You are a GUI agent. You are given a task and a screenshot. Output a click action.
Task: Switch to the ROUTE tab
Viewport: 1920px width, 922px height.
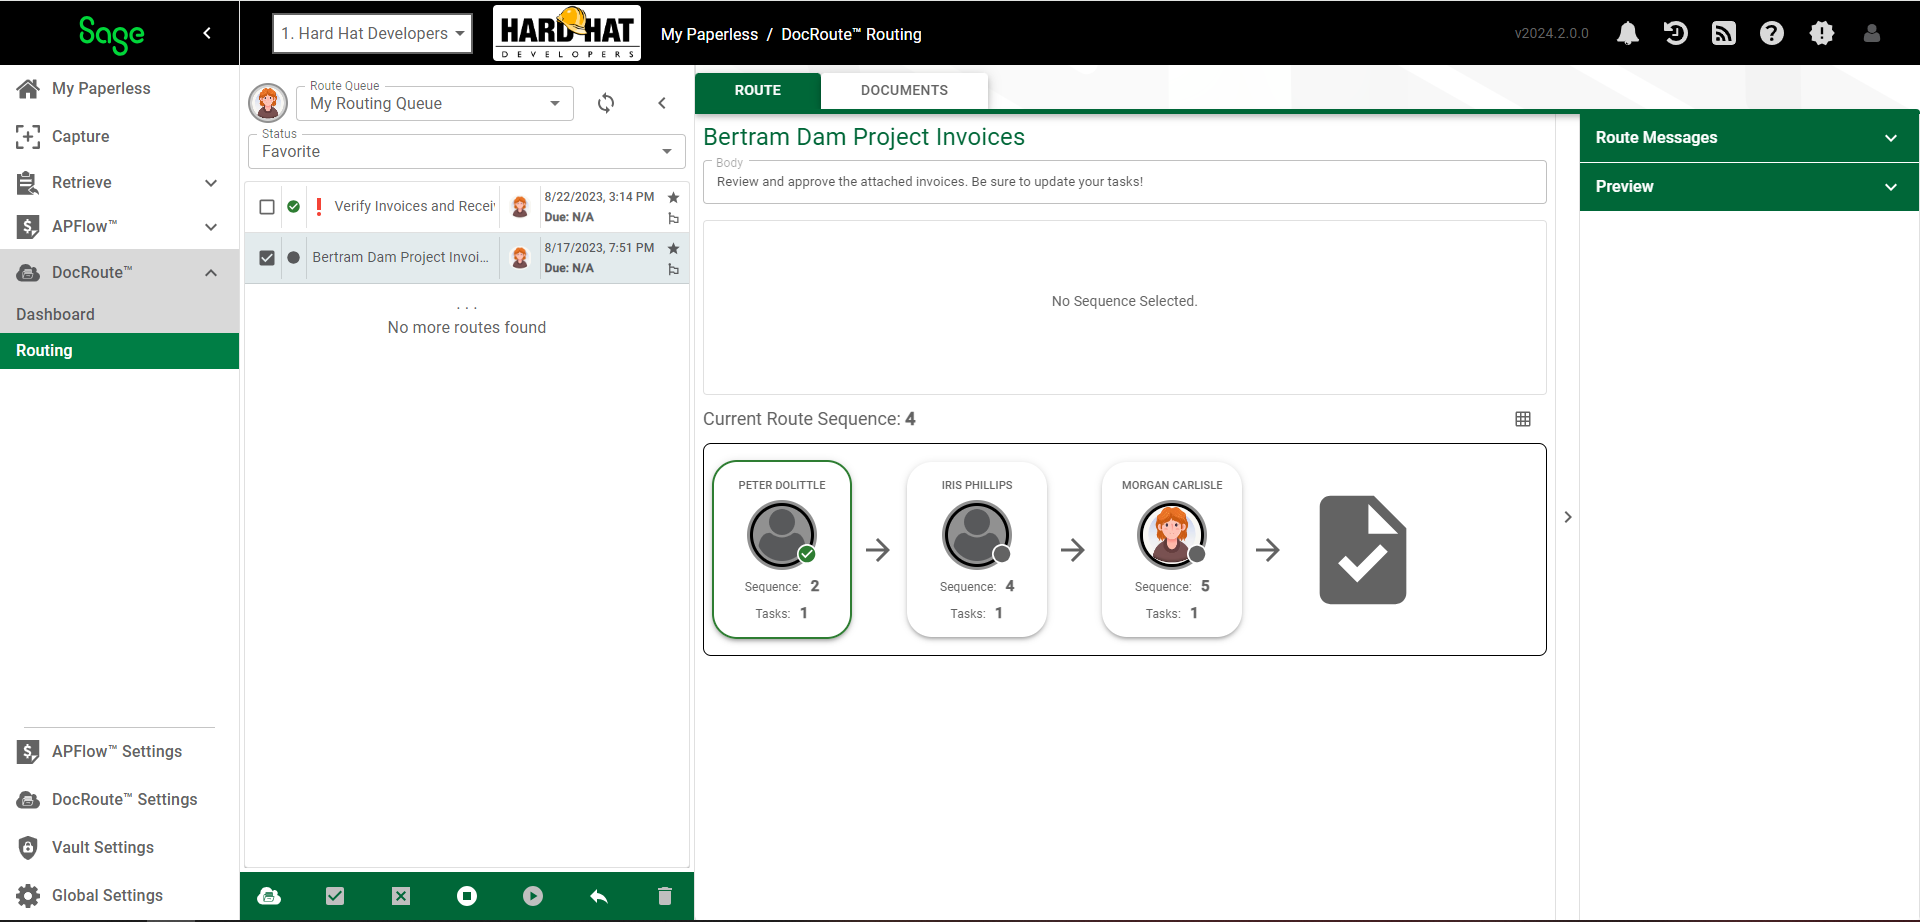pos(758,90)
